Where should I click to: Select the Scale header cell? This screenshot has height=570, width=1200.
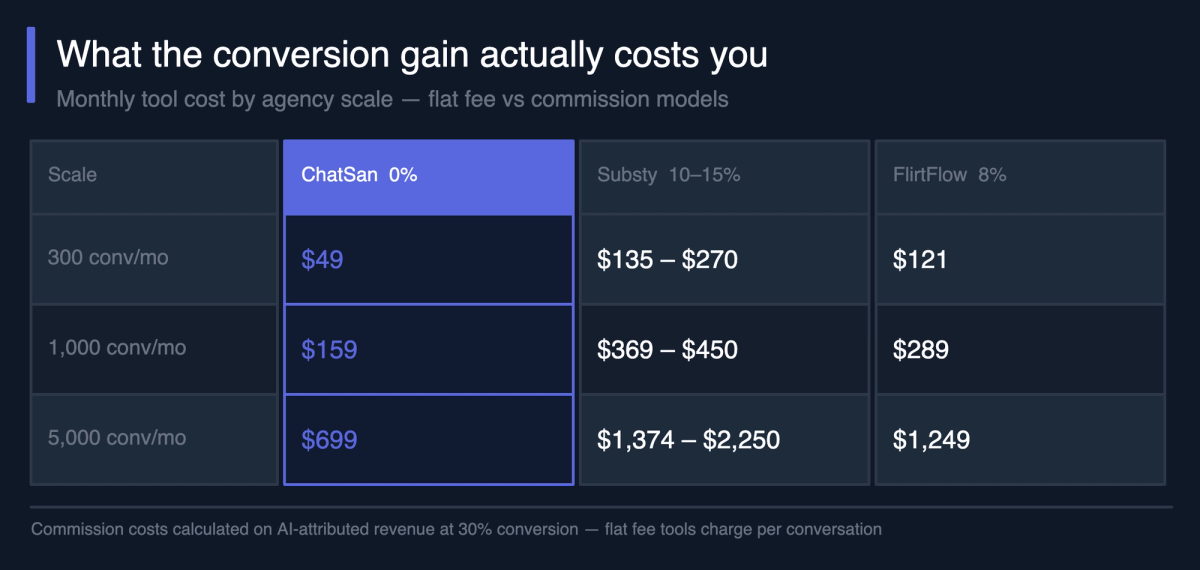pos(154,176)
